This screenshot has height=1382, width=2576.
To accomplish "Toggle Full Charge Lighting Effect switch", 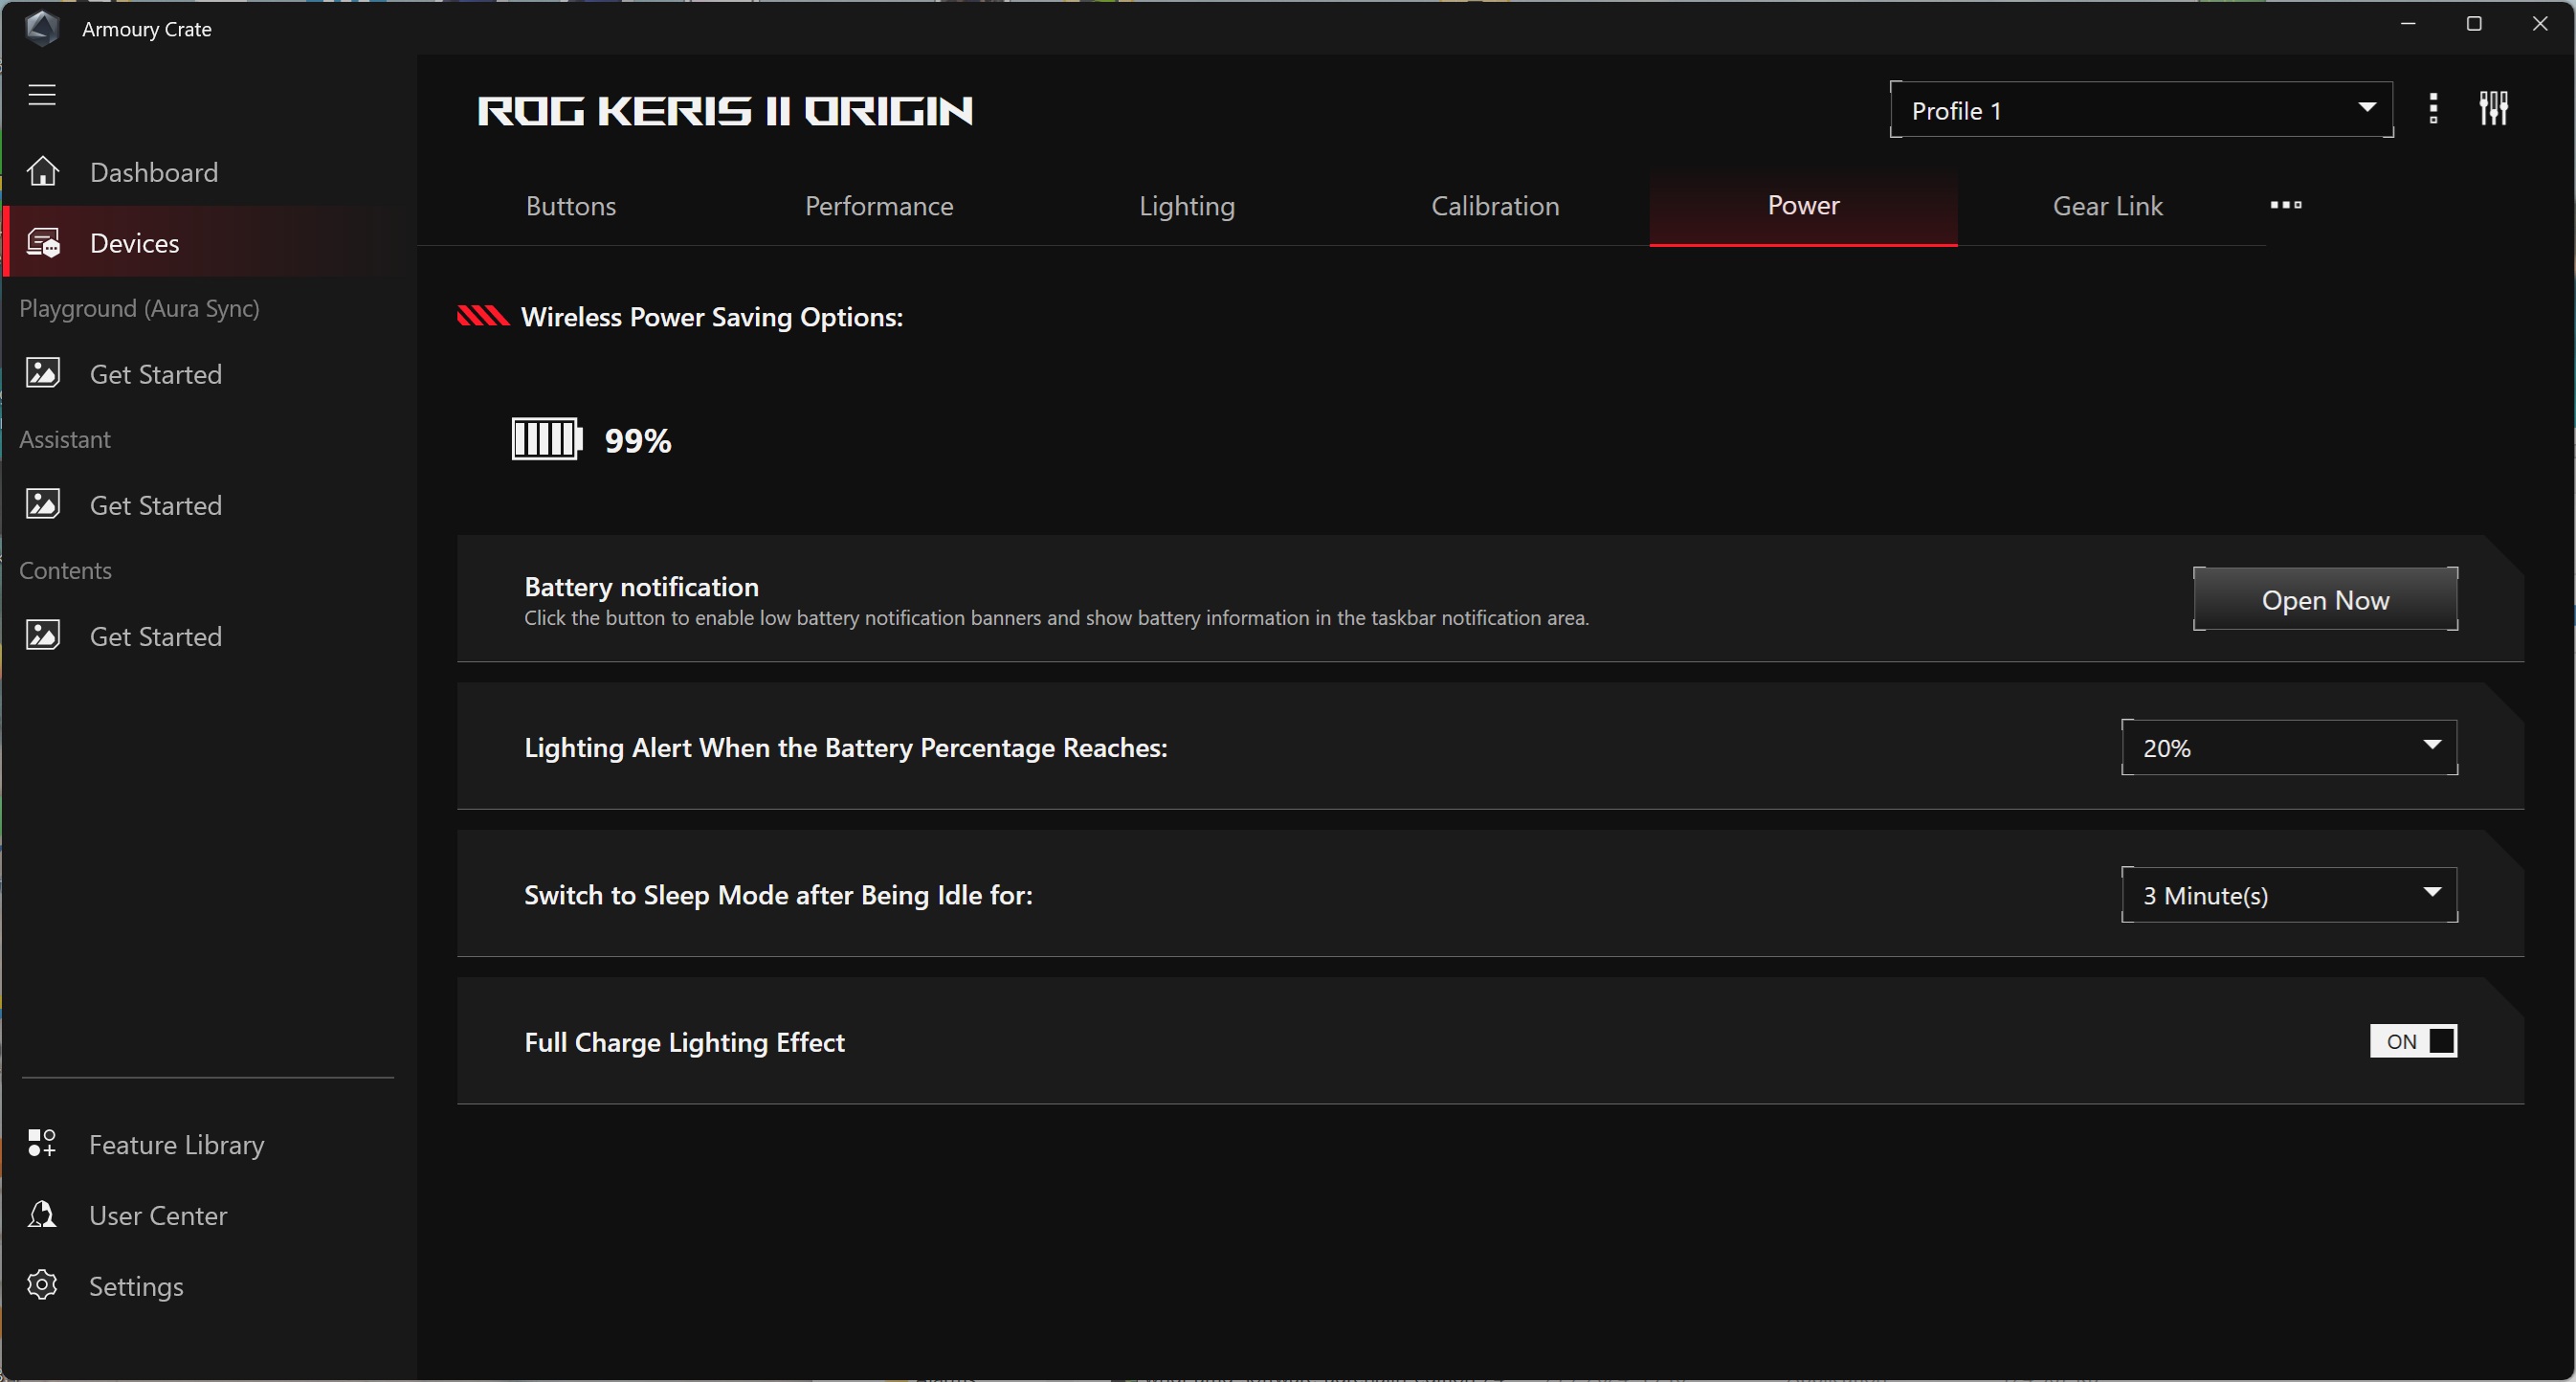I will (x=2413, y=1041).
